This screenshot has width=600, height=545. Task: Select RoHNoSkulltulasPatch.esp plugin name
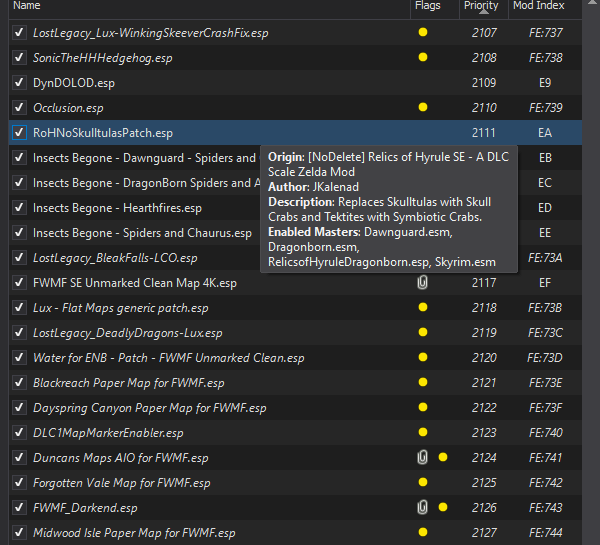103,133
